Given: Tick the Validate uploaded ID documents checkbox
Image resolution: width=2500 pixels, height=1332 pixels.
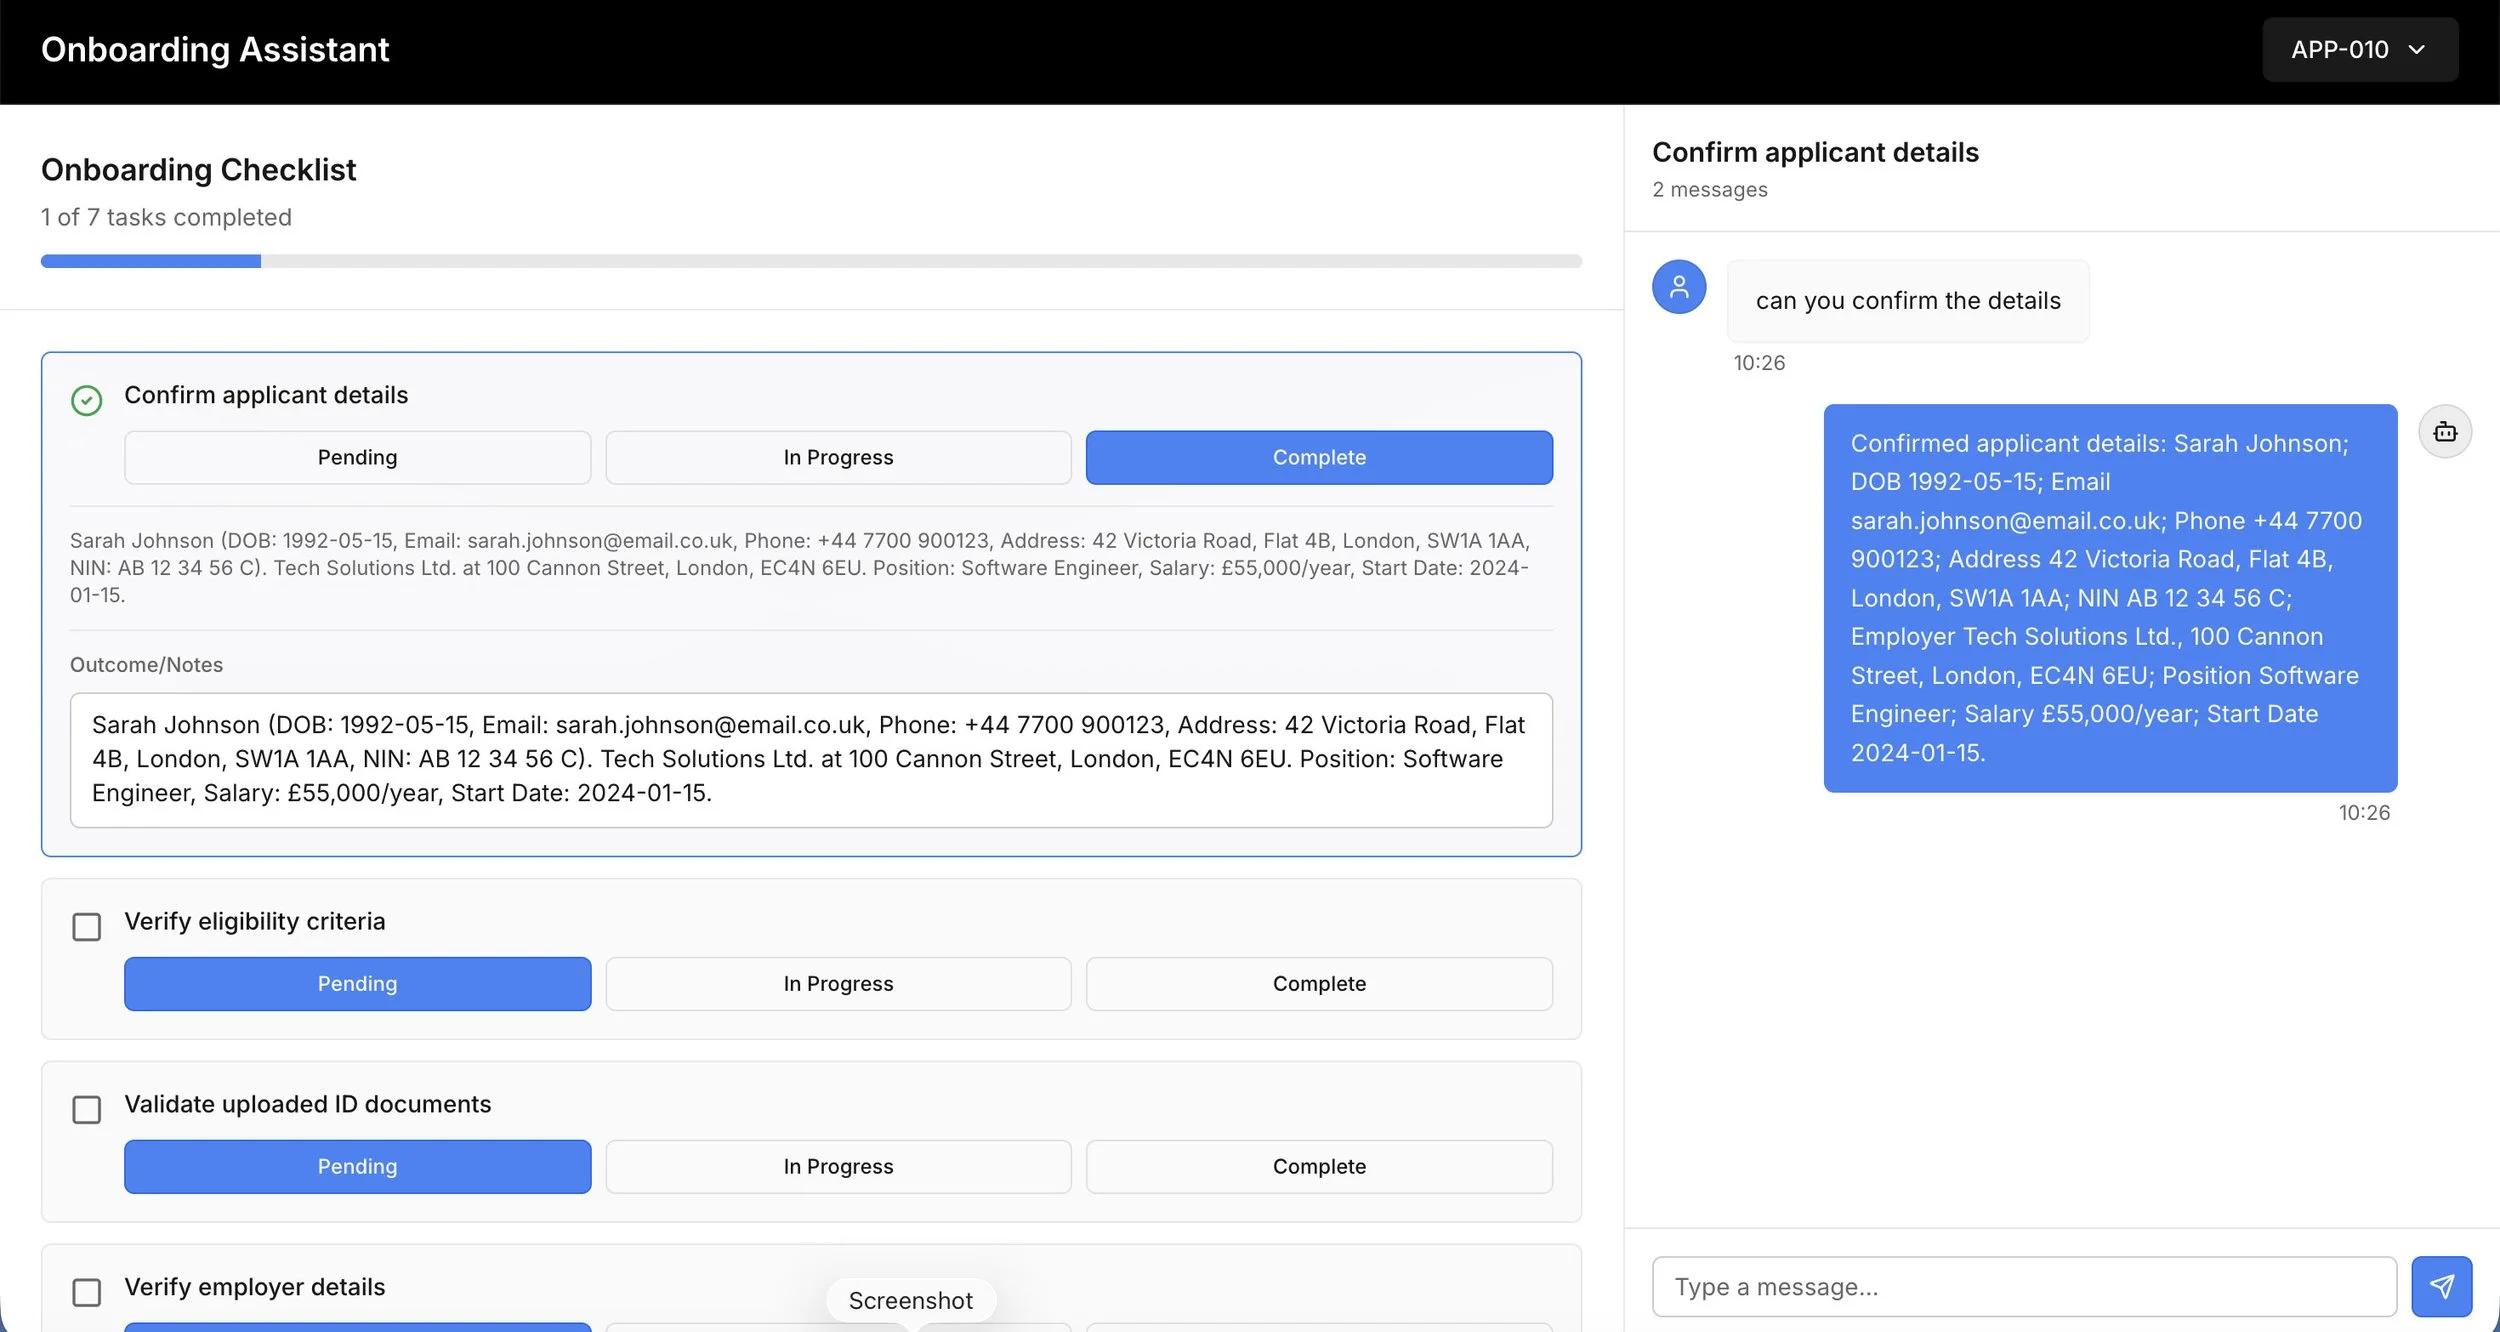Looking at the screenshot, I should 87,1110.
